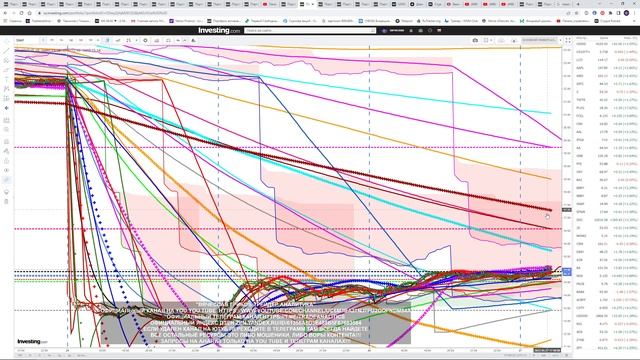The width and height of the screenshot is (640, 360).
Task: Click the browser home icon
Action: click(x=29, y=13)
